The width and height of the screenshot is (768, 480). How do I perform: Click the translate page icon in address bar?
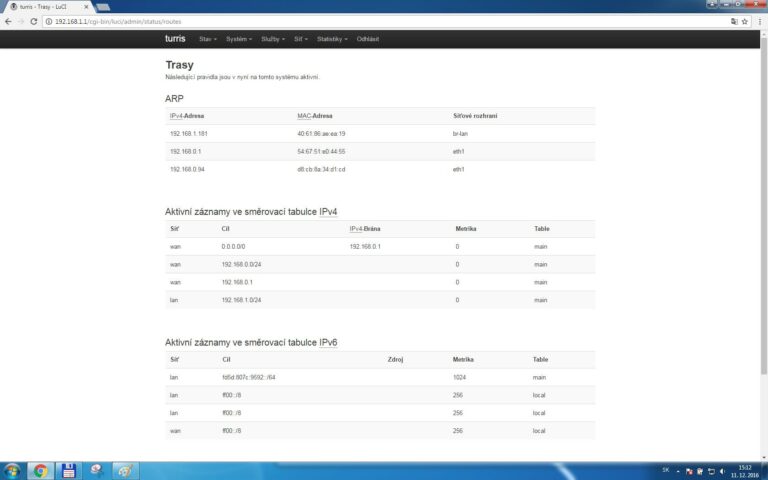click(x=734, y=22)
